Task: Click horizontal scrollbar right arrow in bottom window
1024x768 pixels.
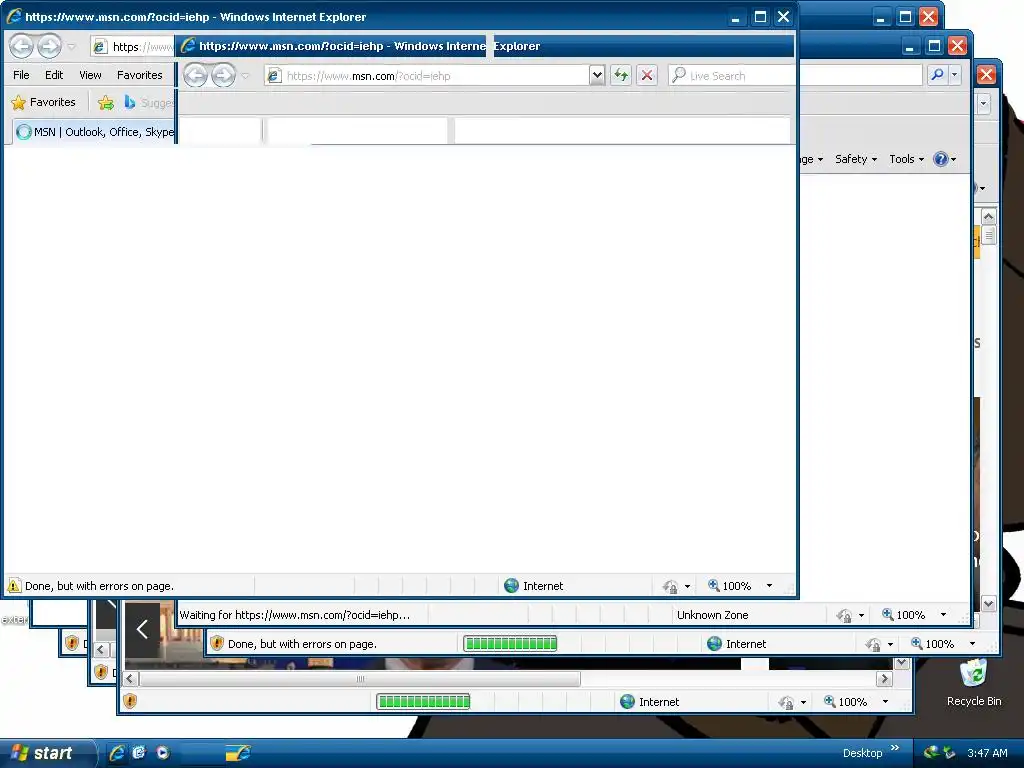Action: 885,679
